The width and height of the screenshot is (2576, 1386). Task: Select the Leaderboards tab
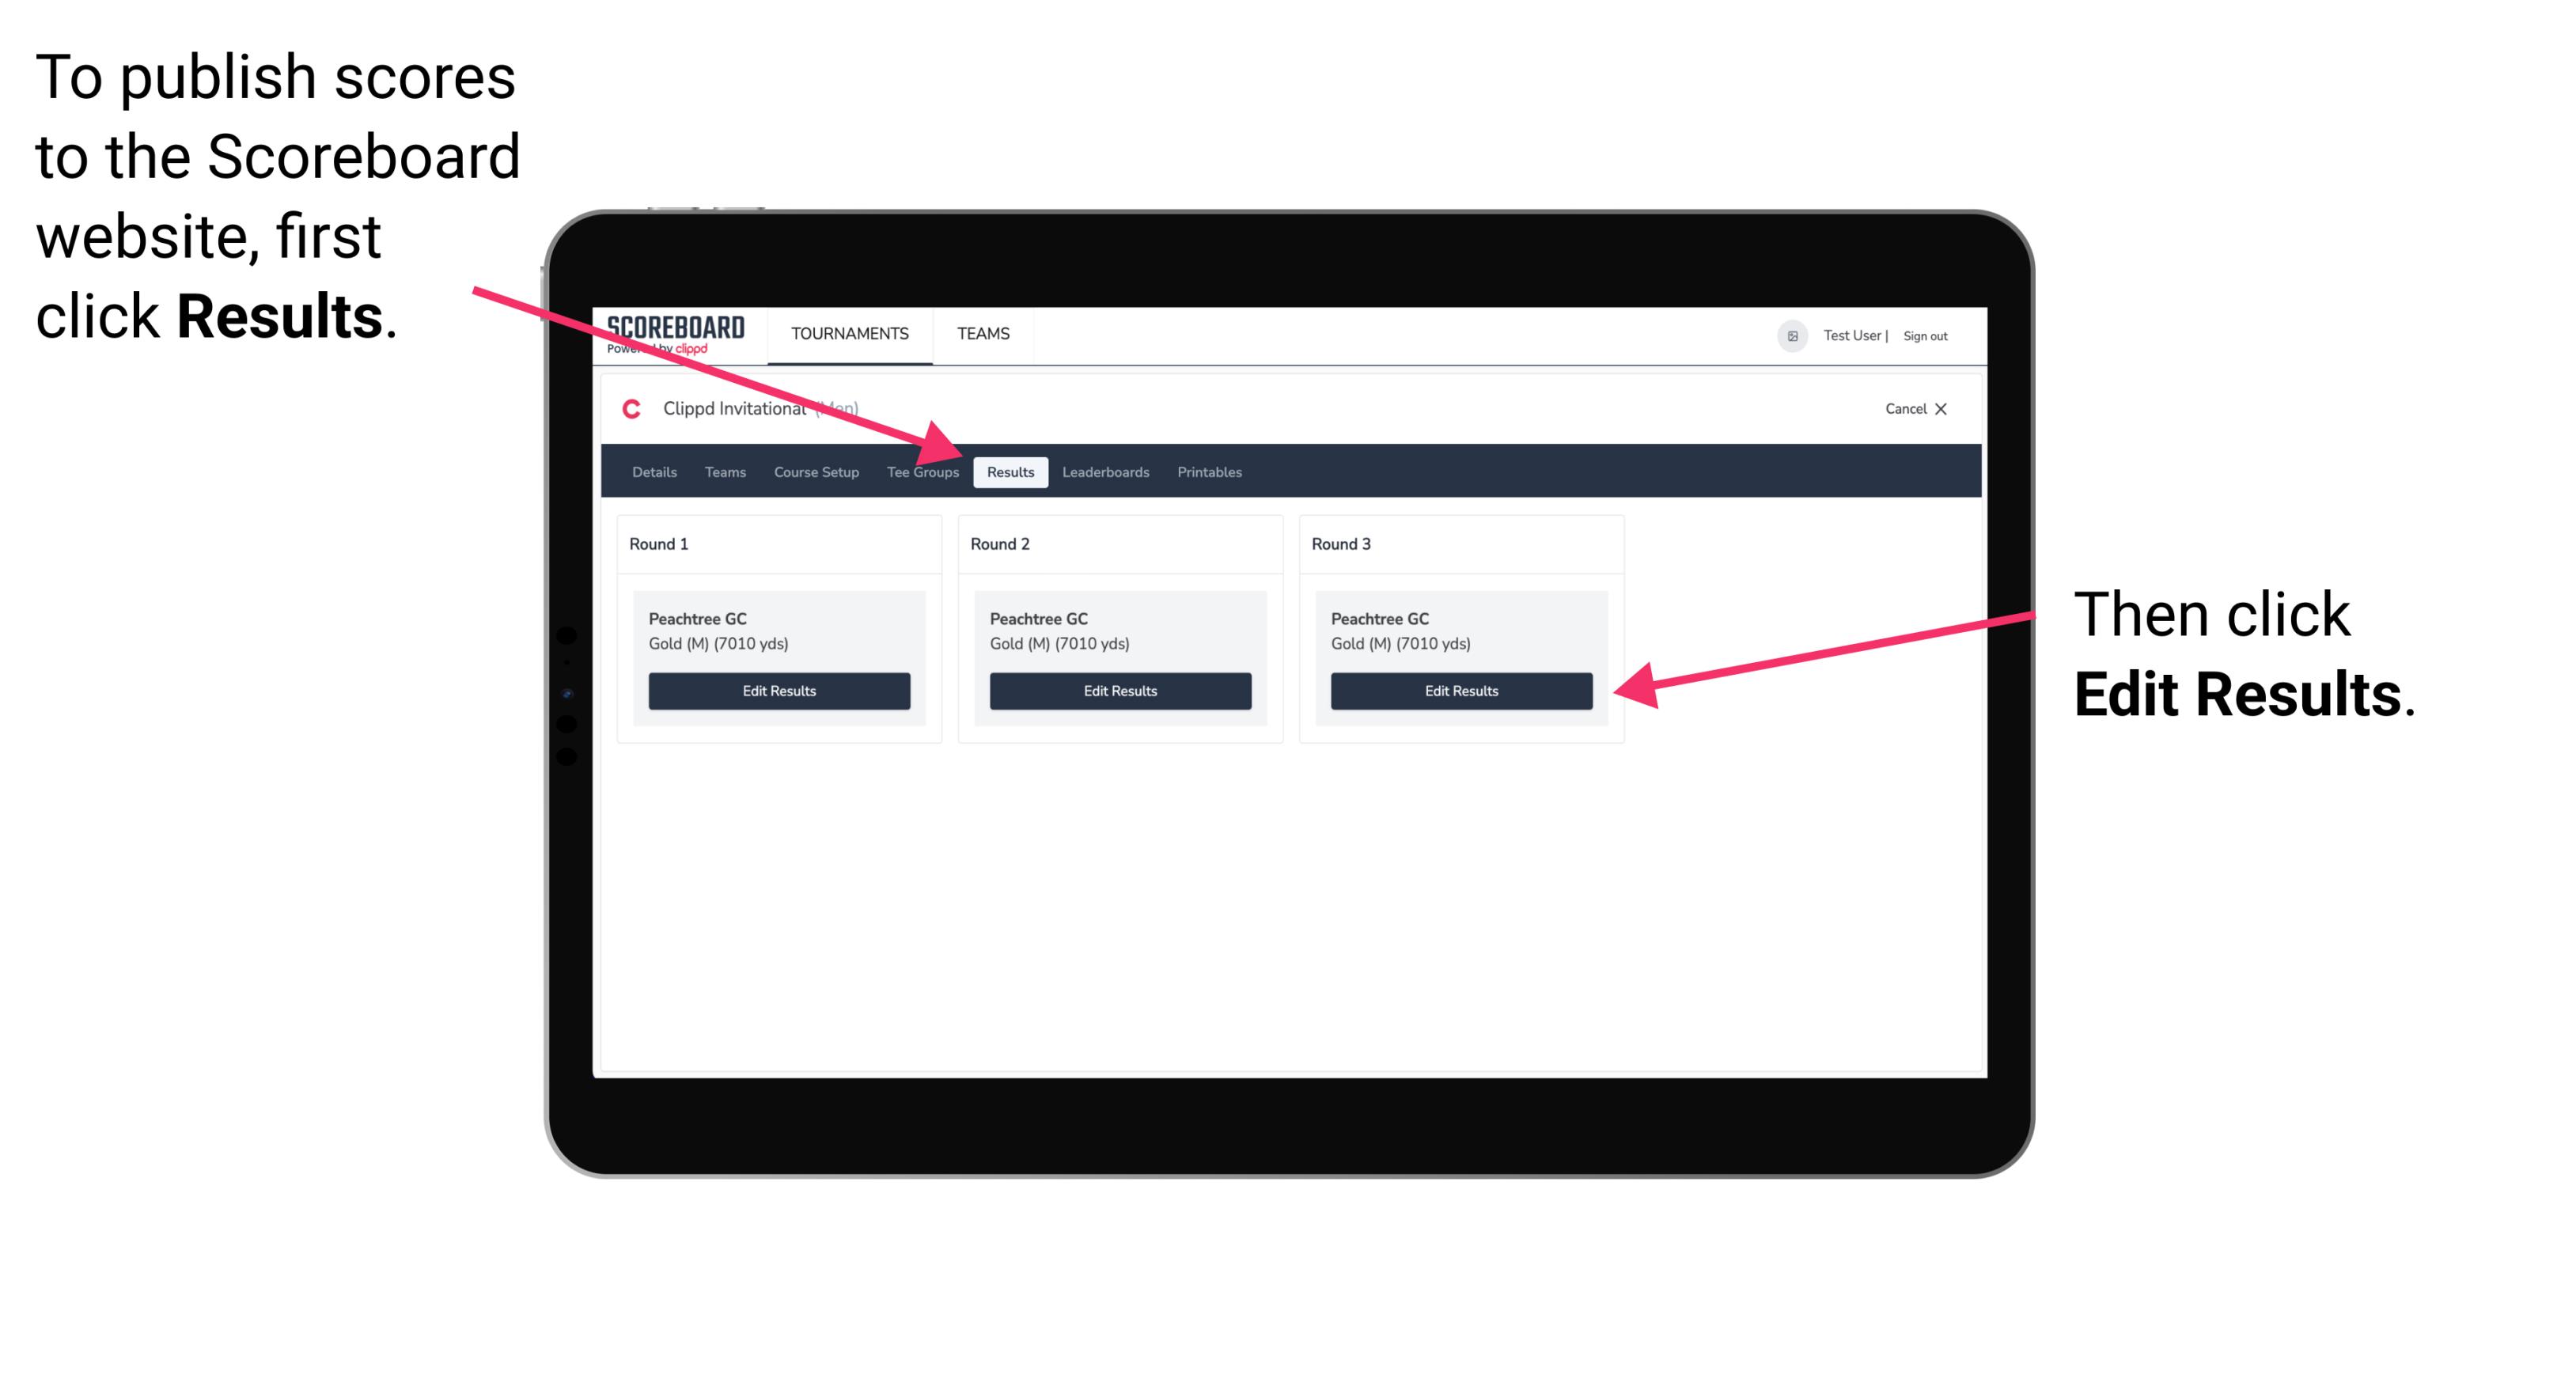tap(1104, 471)
